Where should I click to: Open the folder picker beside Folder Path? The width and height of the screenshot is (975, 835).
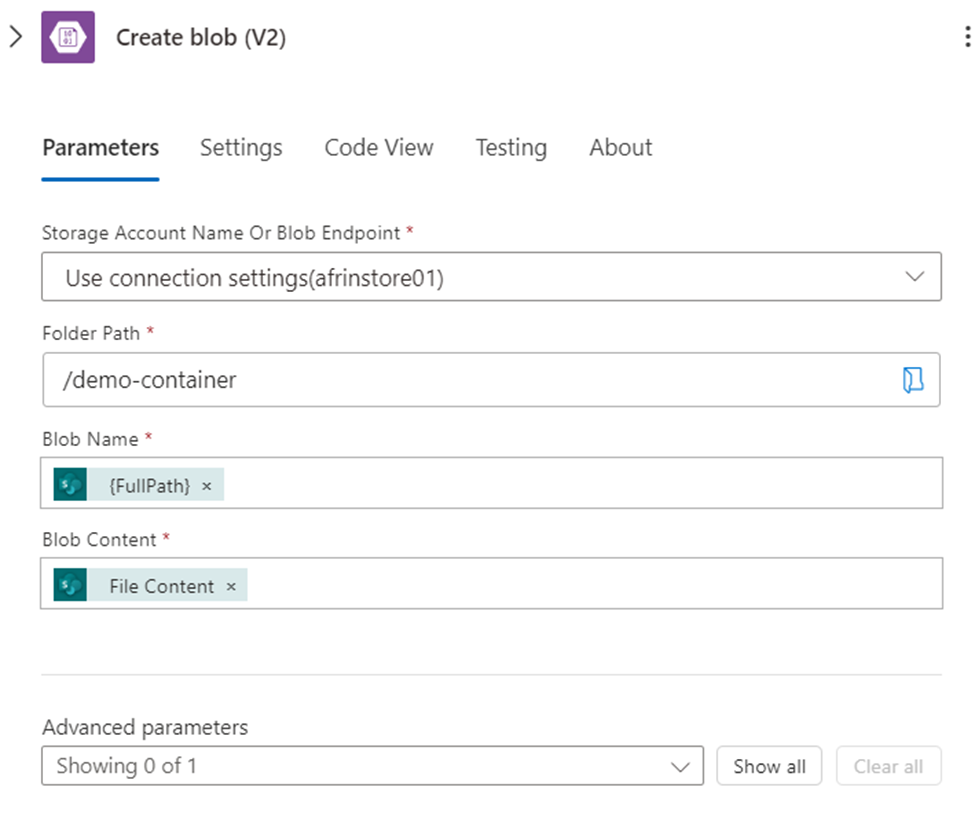coord(913,380)
